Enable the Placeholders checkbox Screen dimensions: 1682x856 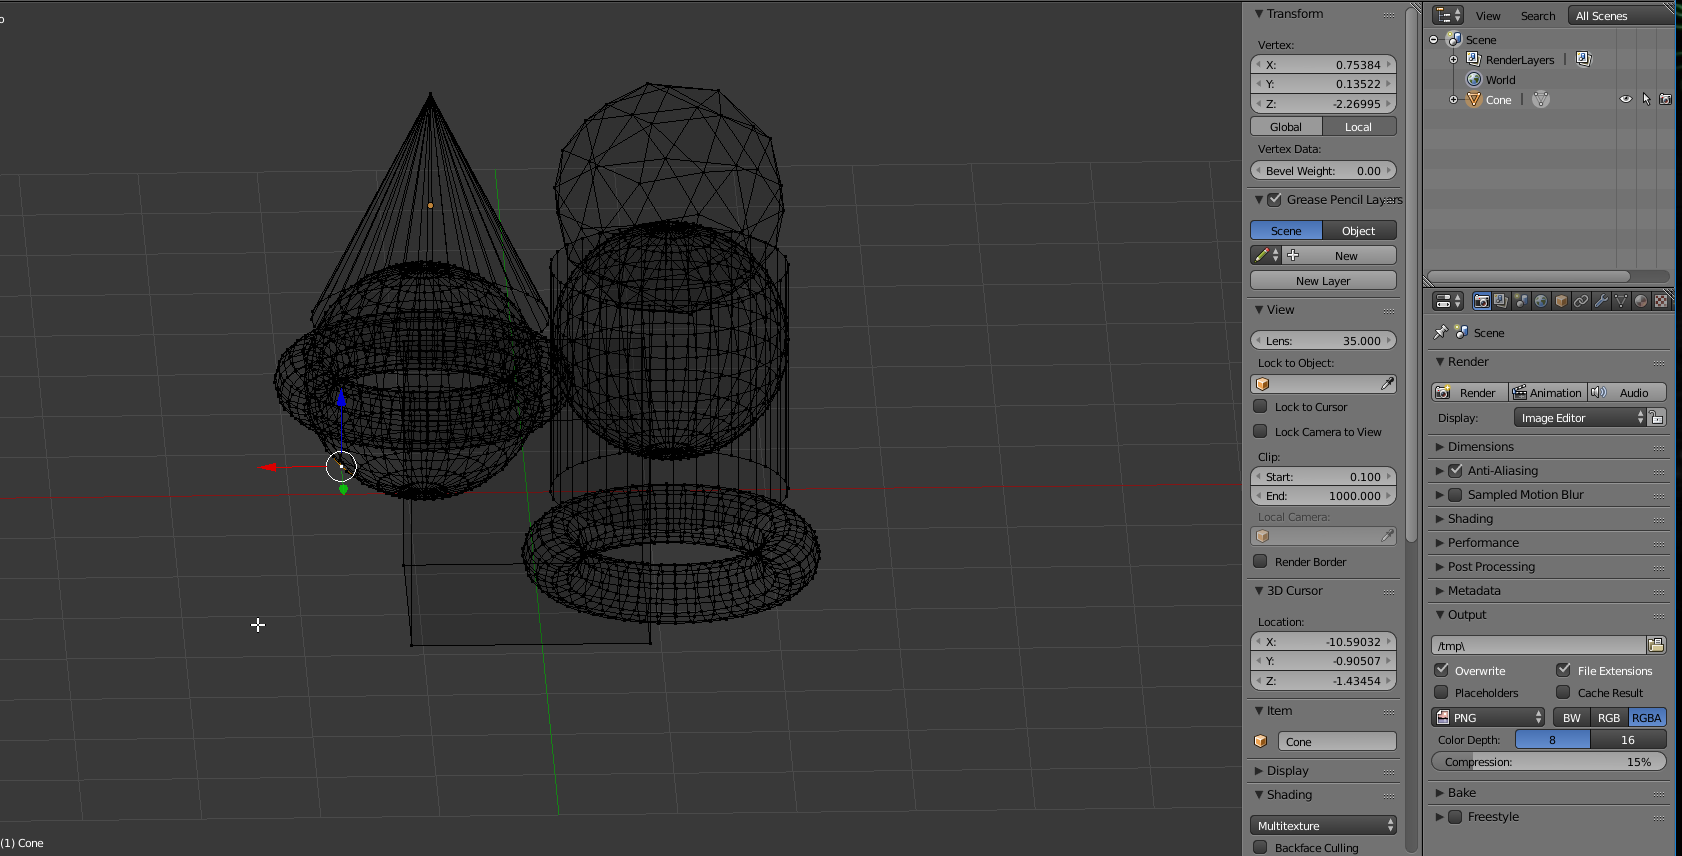pyautogui.click(x=1441, y=692)
